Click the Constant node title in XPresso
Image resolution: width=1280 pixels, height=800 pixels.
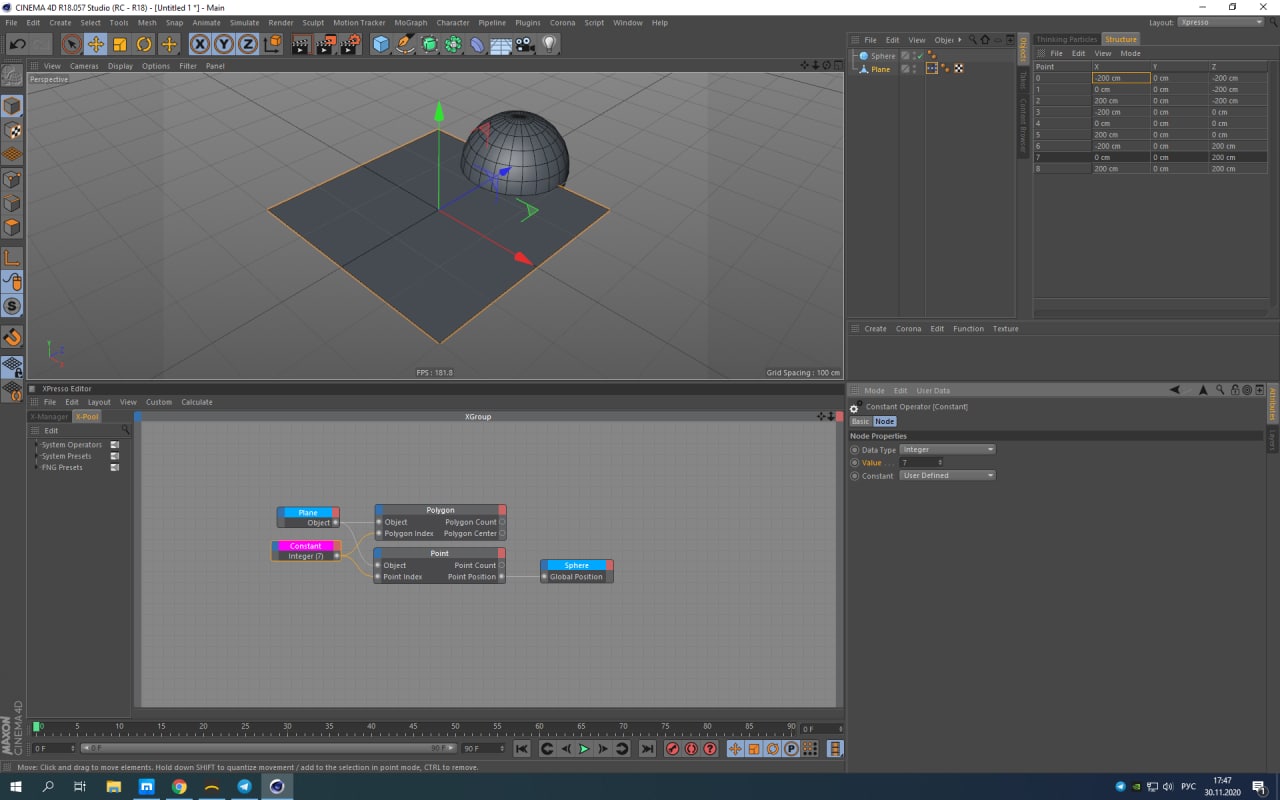pyautogui.click(x=305, y=546)
